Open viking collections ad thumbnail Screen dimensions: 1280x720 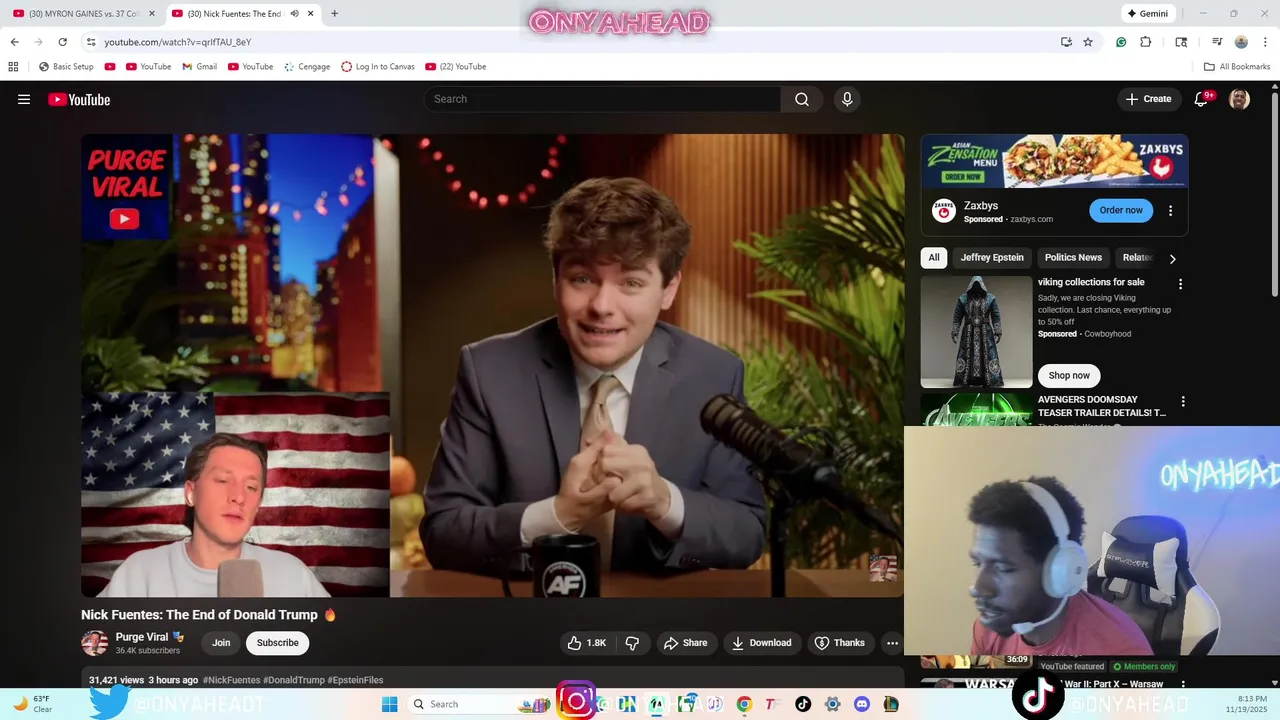coord(976,331)
